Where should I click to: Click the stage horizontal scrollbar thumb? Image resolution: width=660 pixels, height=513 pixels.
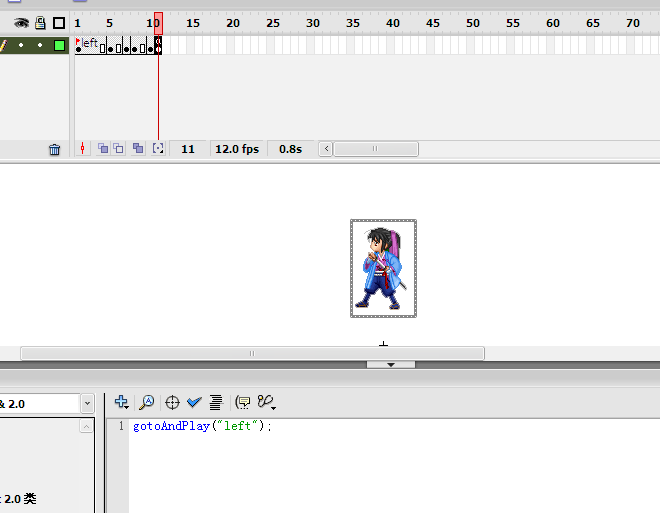(x=252, y=354)
